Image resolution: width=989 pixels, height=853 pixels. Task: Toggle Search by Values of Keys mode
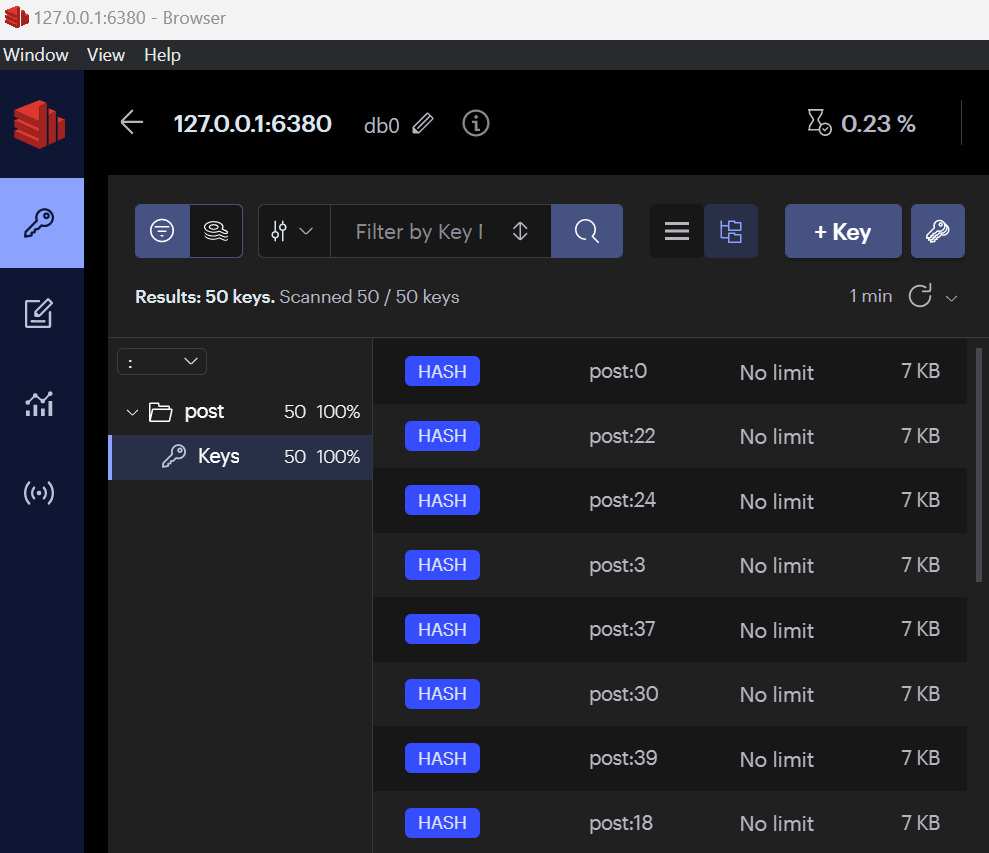click(x=216, y=232)
